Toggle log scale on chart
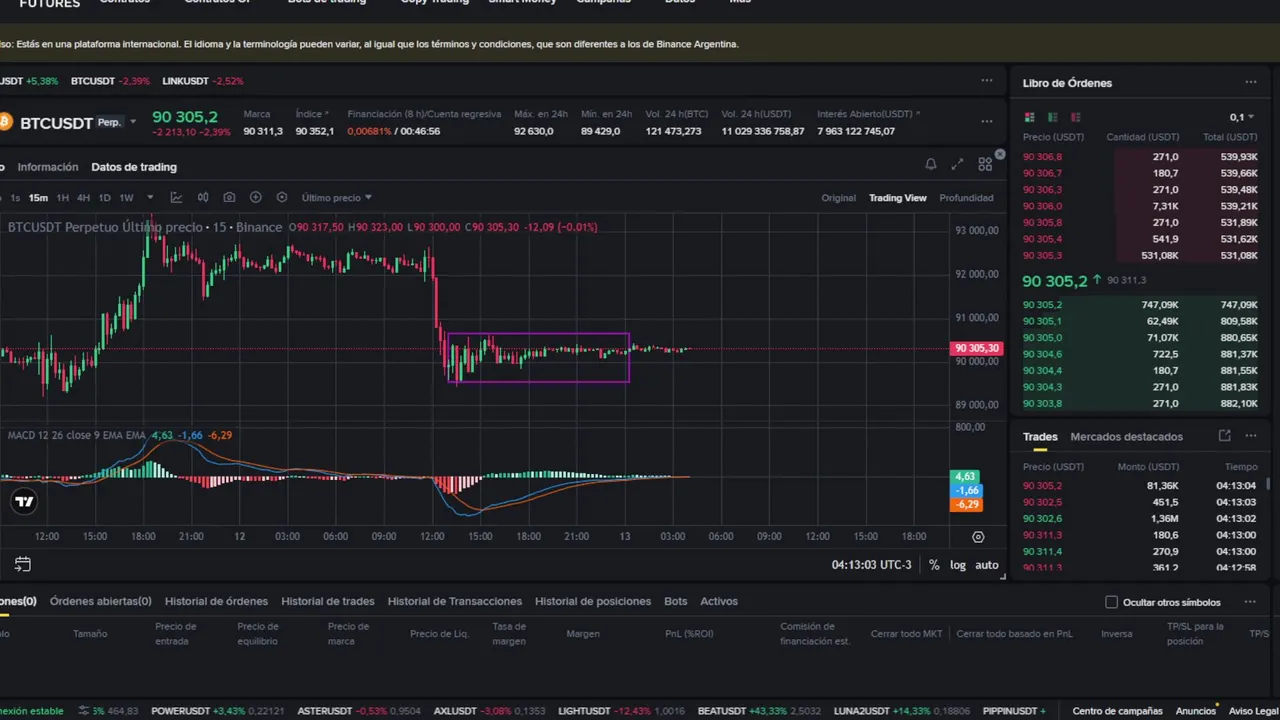The image size is (1280, 720). 958,565
